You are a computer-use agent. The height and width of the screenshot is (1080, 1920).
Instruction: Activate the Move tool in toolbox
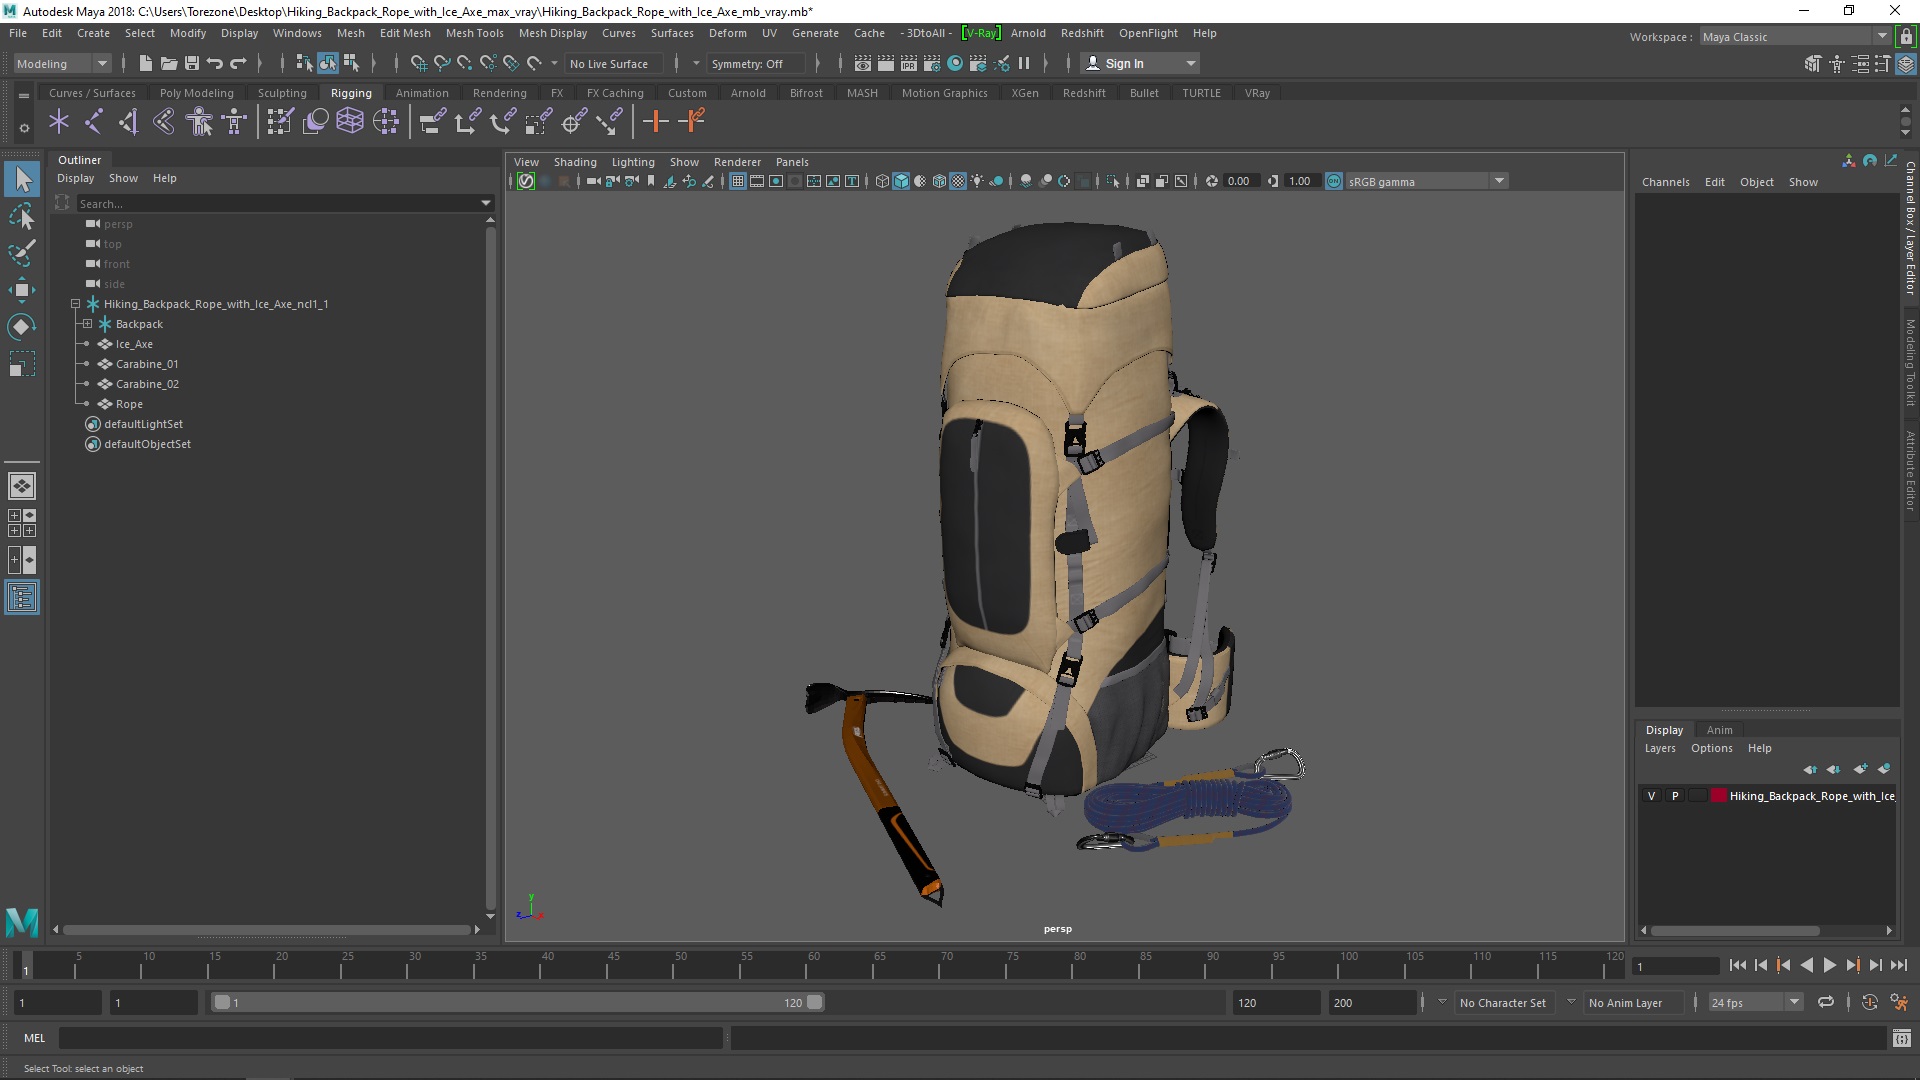coord(22,290)
